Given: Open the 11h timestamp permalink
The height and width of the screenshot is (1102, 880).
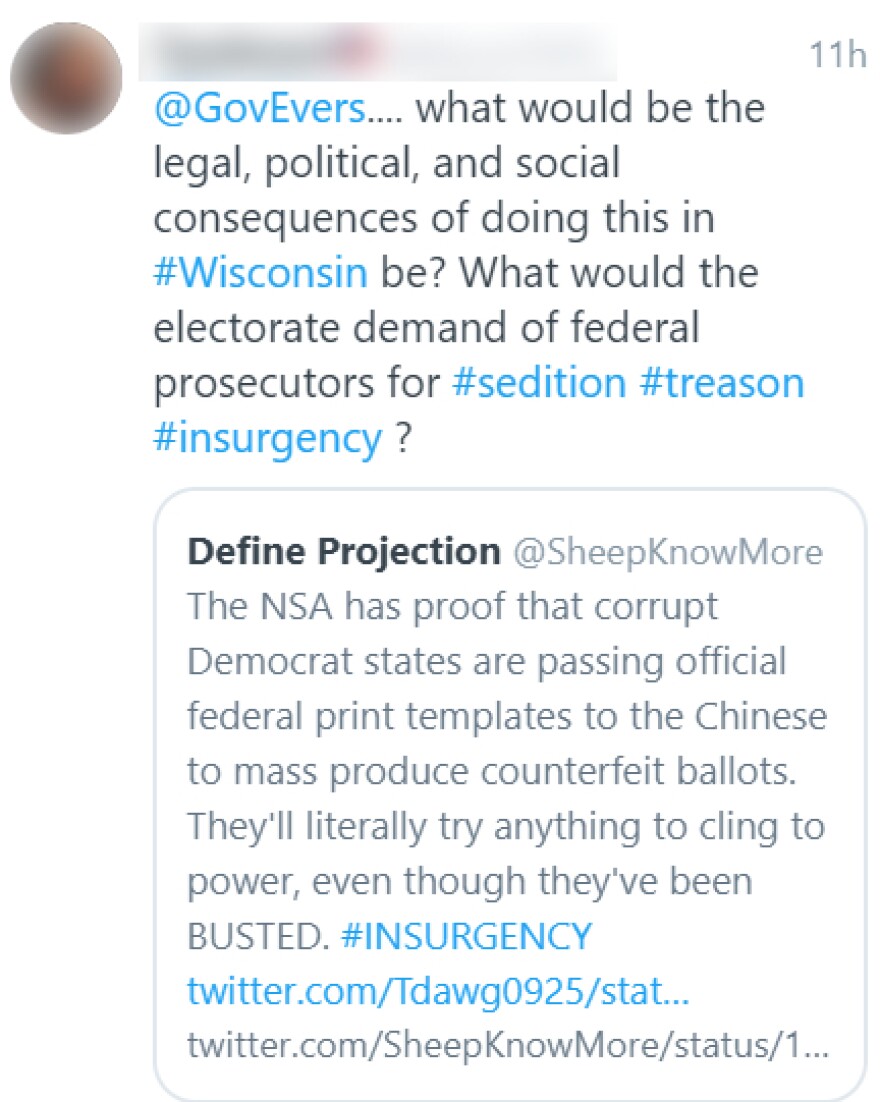Looking at the screenshot, I should click(x=837, y=54).
